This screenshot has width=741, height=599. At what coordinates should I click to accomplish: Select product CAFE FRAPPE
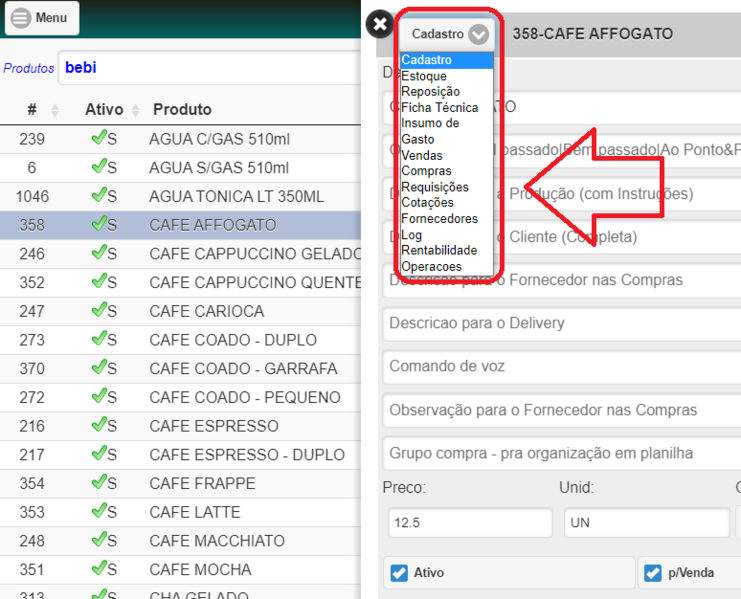pyautogui.click(x=202, y=484)
